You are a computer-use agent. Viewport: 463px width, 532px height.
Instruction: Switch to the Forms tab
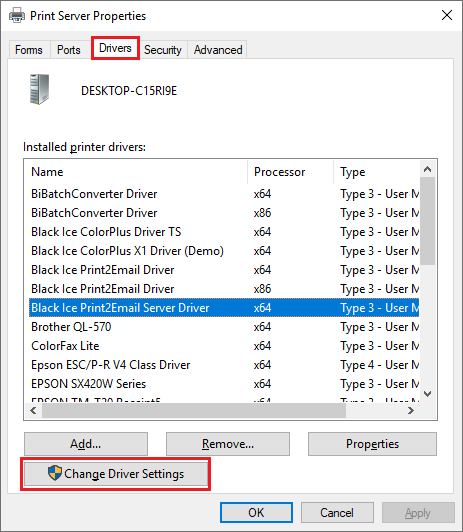pyautogui.click(x=29, y=50)
